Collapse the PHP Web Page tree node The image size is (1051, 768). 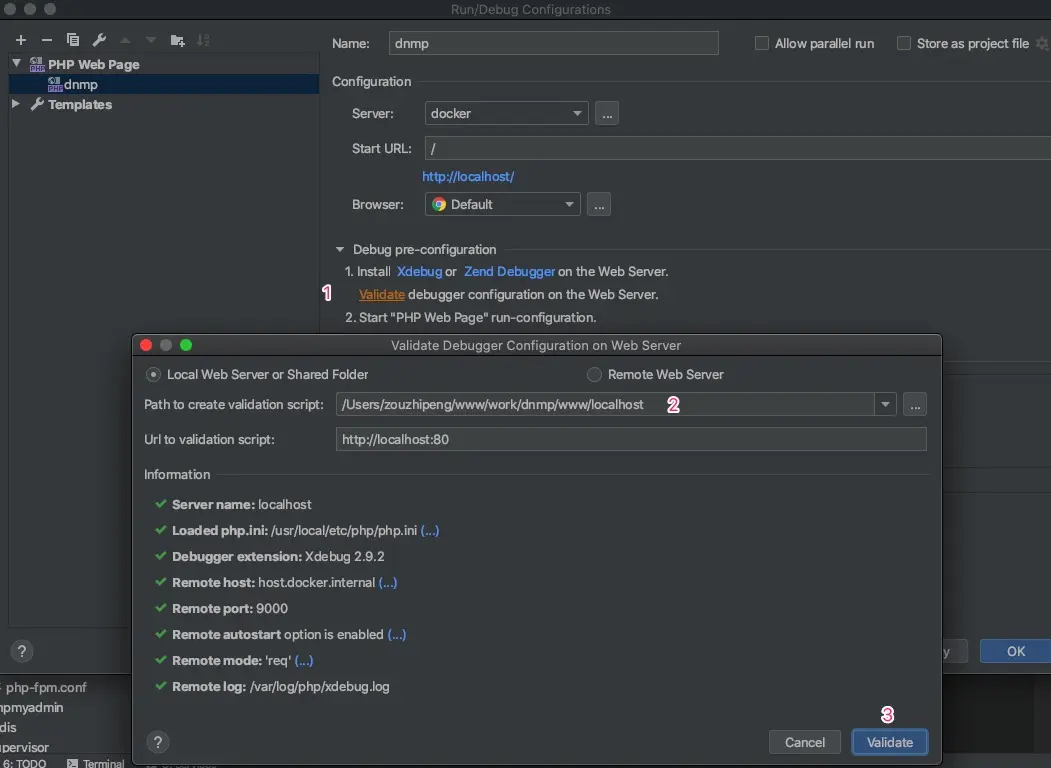[x=17, y=63]
